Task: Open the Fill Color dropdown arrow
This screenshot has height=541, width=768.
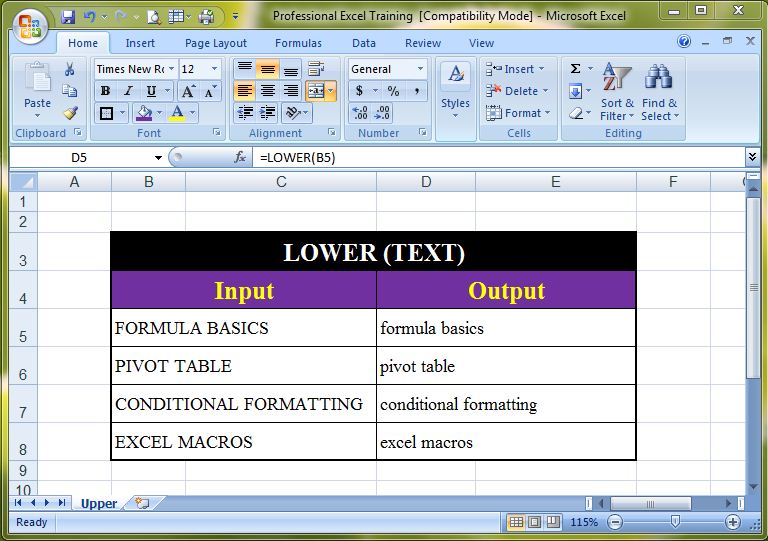Action: click(x=160, y=113)
